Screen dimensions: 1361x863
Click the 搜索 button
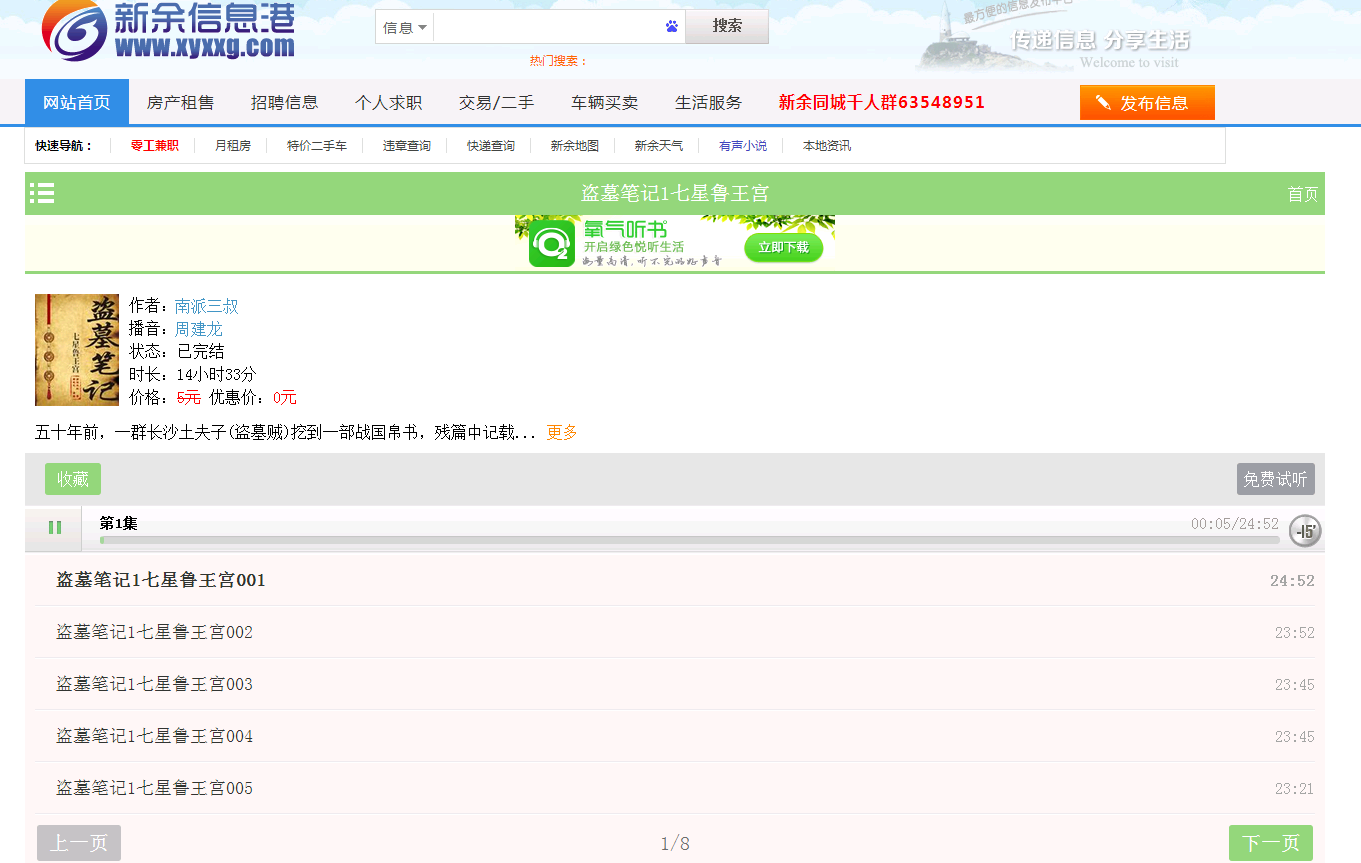(727, 27)
